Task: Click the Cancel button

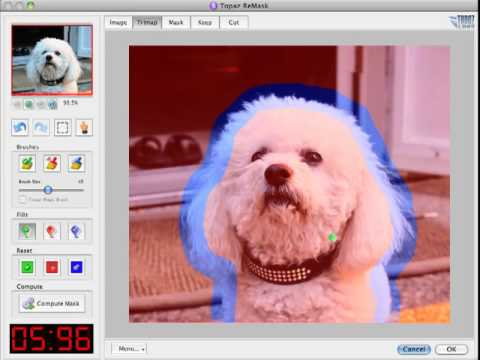Action: click(x=414, y=349)
